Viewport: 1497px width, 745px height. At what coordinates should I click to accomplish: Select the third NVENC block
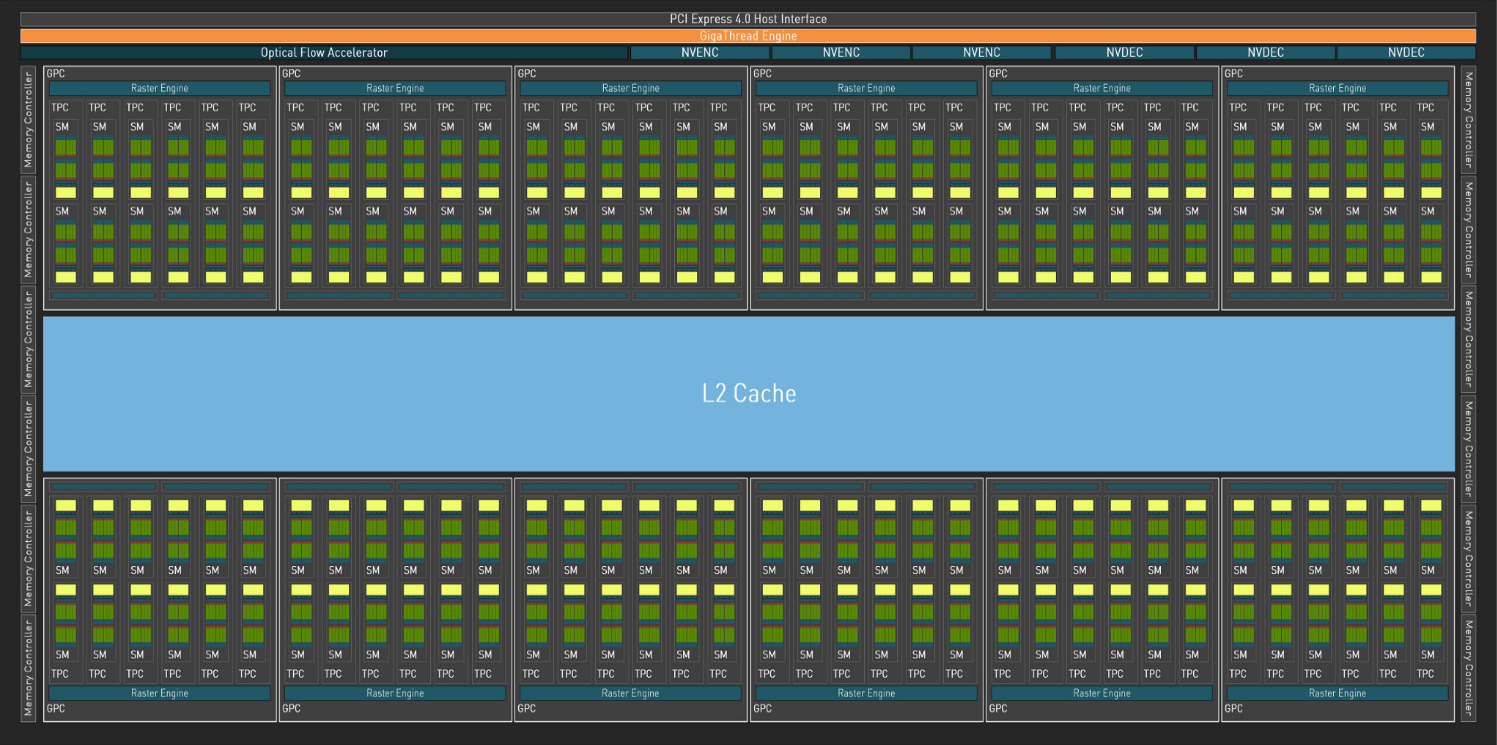[981, 52]
